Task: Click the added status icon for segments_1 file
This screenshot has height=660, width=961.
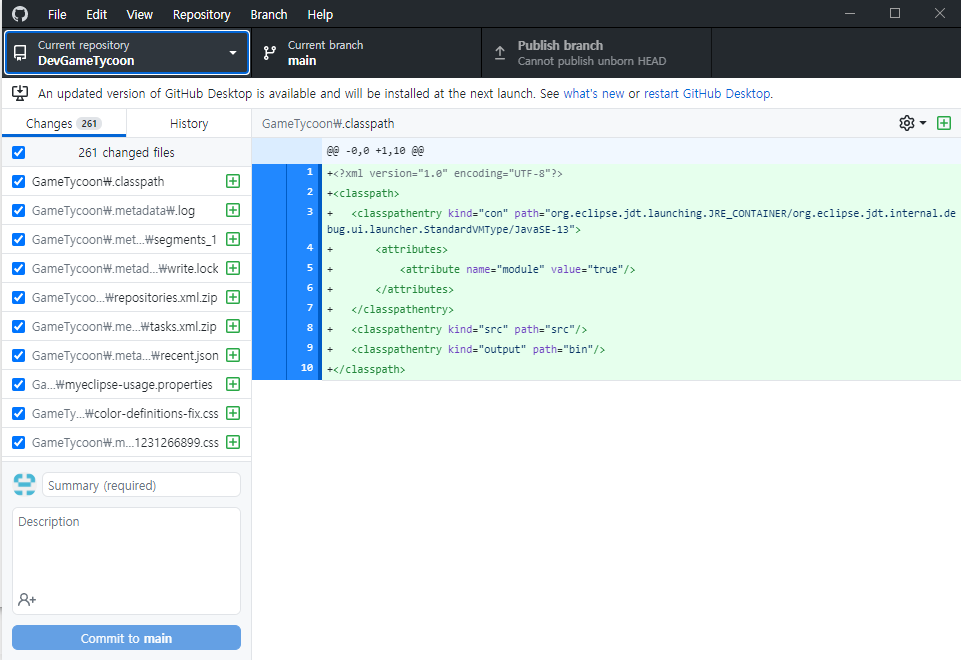Action: click(x=233, y=239)
